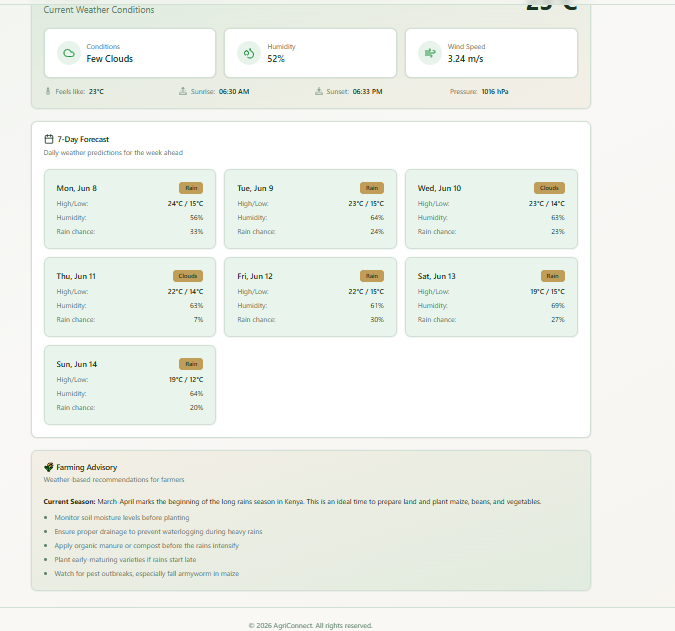Viewport: 675px width, 631px height.
Task: Click the 'Feels like' 23°C value
Action: click(x=96, y=91)
